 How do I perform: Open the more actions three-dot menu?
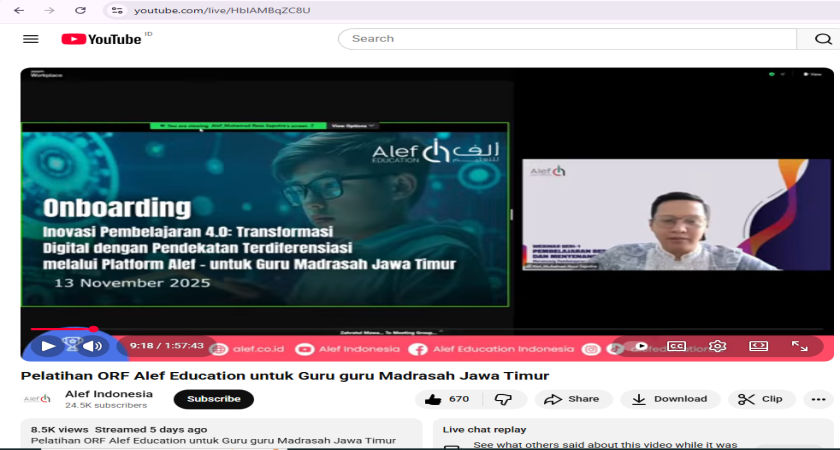tap(819, 399)
